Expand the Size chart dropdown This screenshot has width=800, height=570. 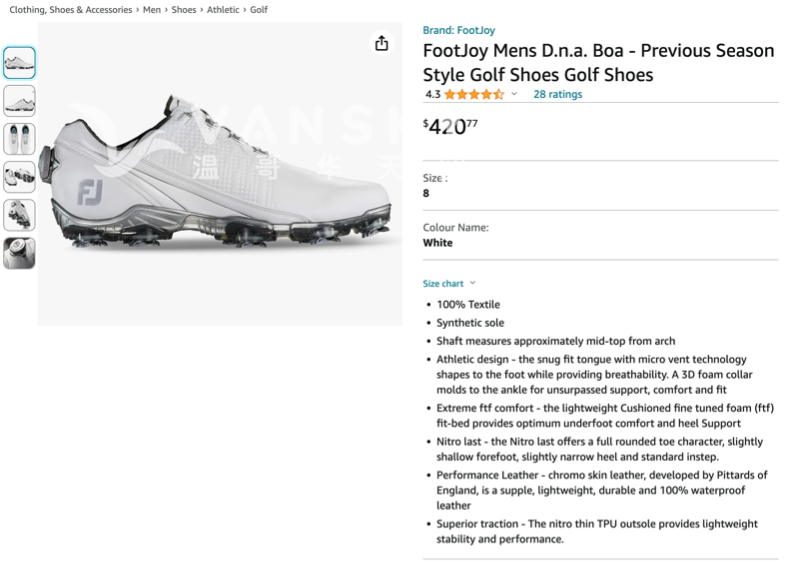[449, 283]
